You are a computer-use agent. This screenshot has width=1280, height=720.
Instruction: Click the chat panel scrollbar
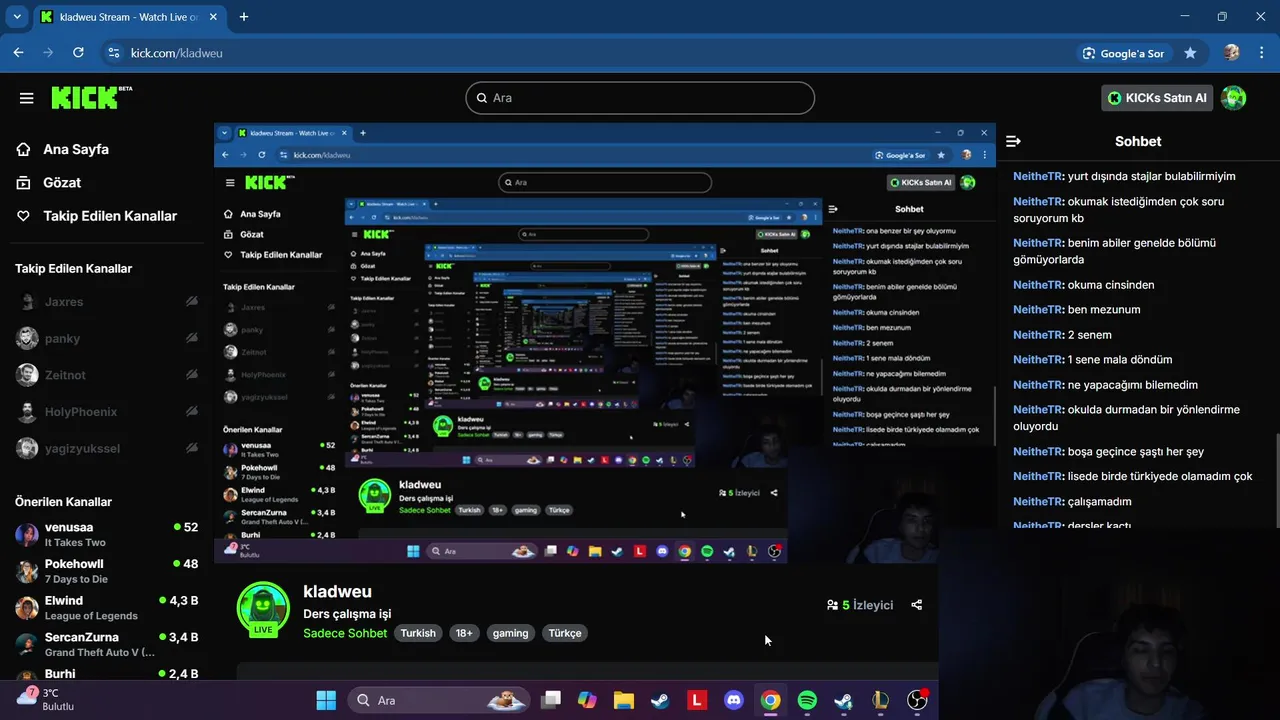pos(1276,480)
